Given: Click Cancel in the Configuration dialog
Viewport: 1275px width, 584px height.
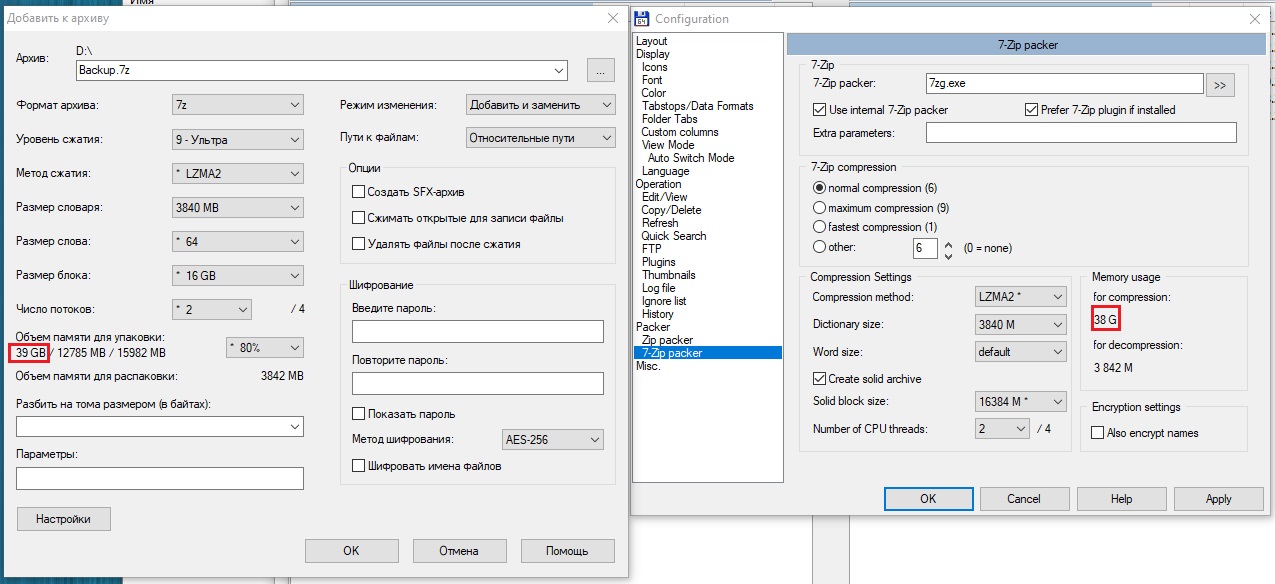Looking at the screenshot, I should point(1024,498).
